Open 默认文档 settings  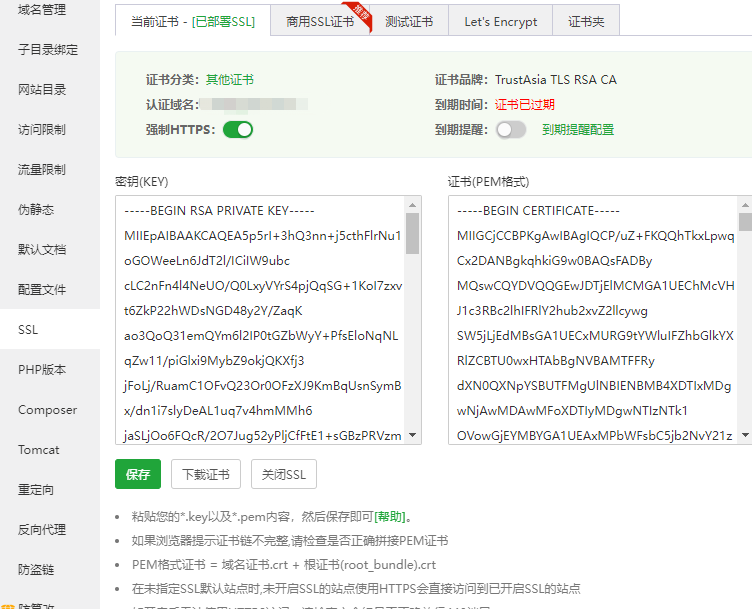(42, 249)
